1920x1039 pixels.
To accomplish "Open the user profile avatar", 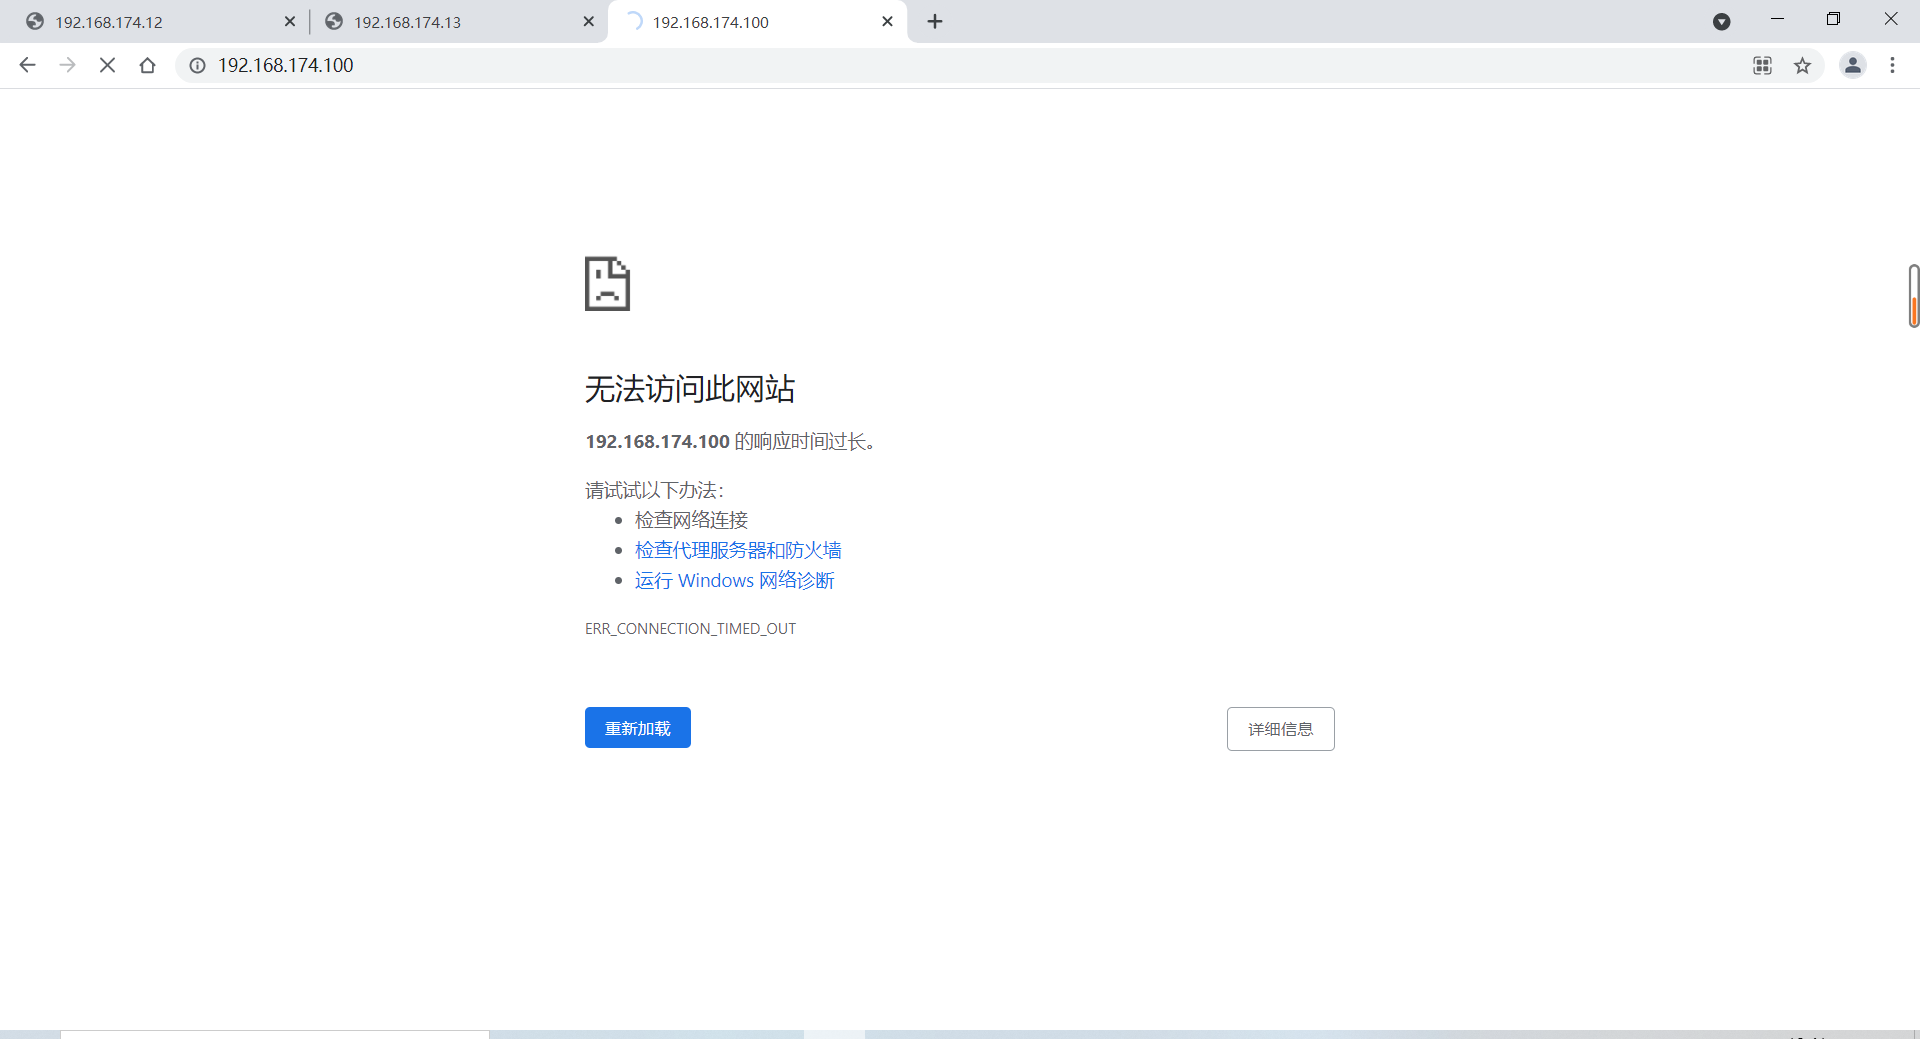I will click(1852, 65).
